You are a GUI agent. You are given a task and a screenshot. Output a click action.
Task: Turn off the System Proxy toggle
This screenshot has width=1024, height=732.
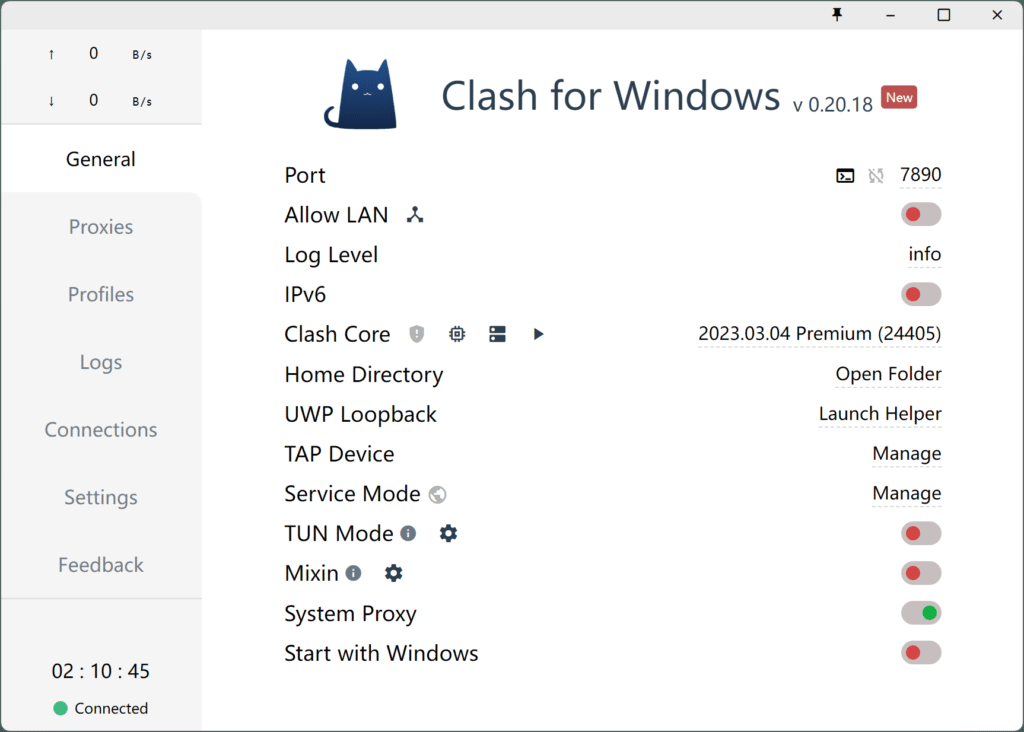tap(920, 613)
